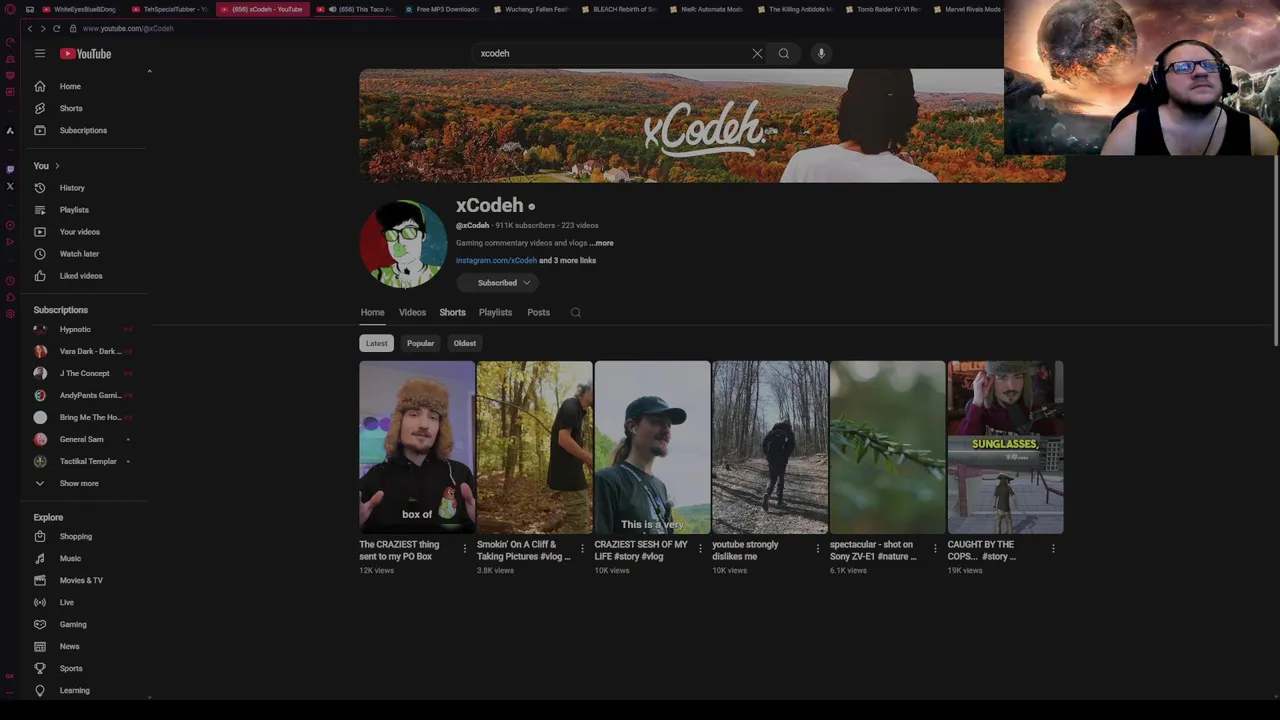Open options for 'The CRAZIEST thing sent' short
The height and width of the screenshot is (720, 1280).
[x=464, y=549]
